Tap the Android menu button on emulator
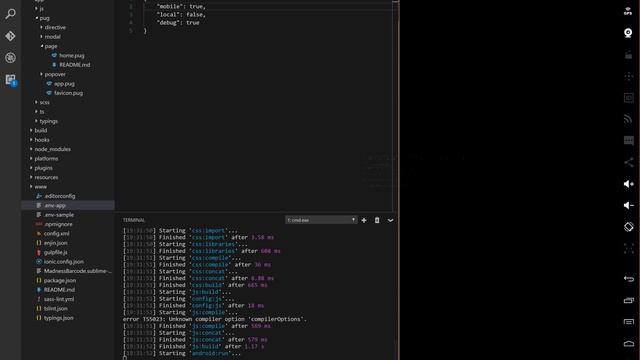Screen dimensions: 640x360 (629, 322)
